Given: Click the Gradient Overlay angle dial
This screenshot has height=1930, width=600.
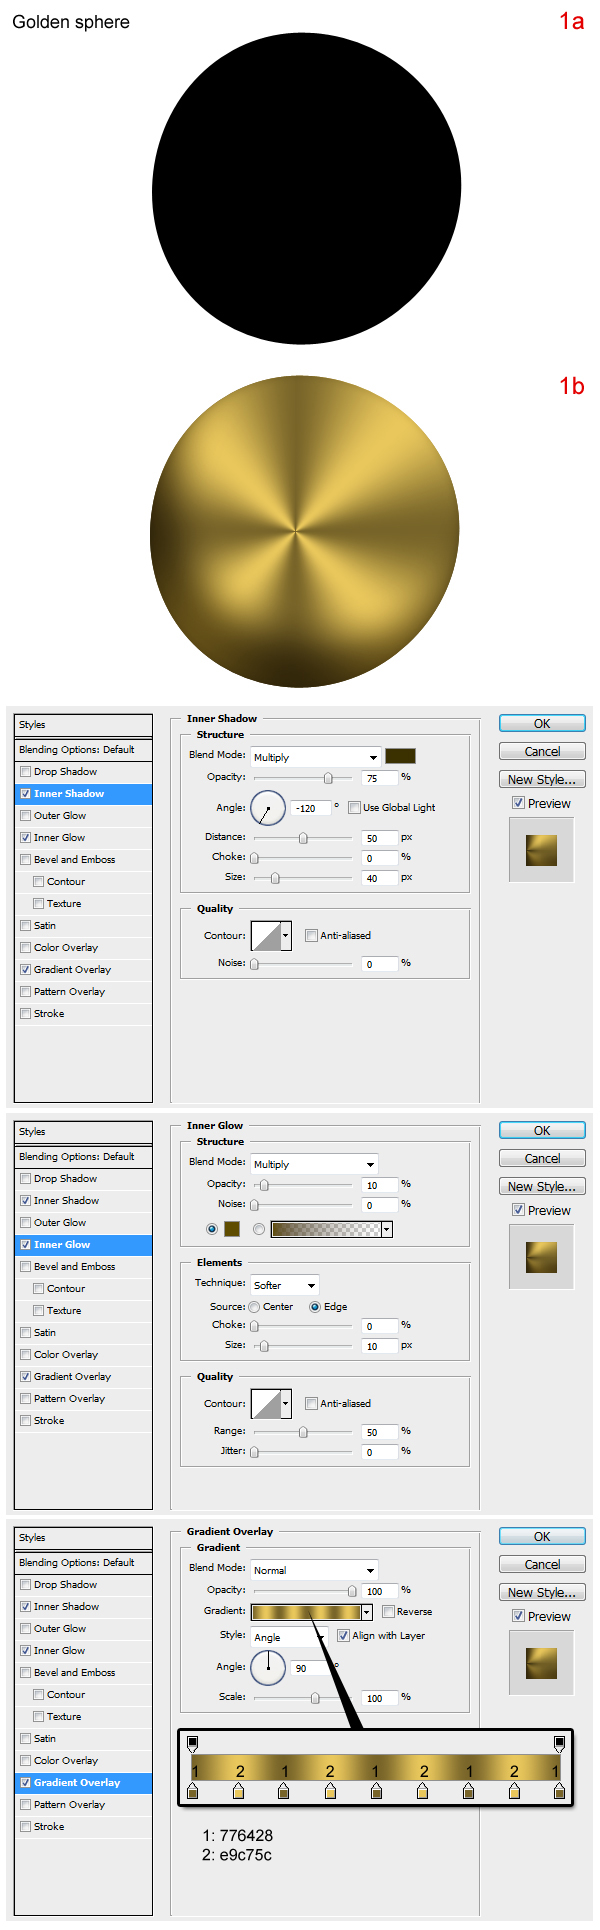Looking at the screenshot, I should coord(267,1667).
